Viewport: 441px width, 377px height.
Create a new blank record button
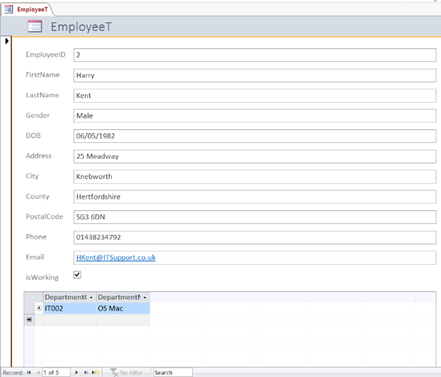click(96, 372)
